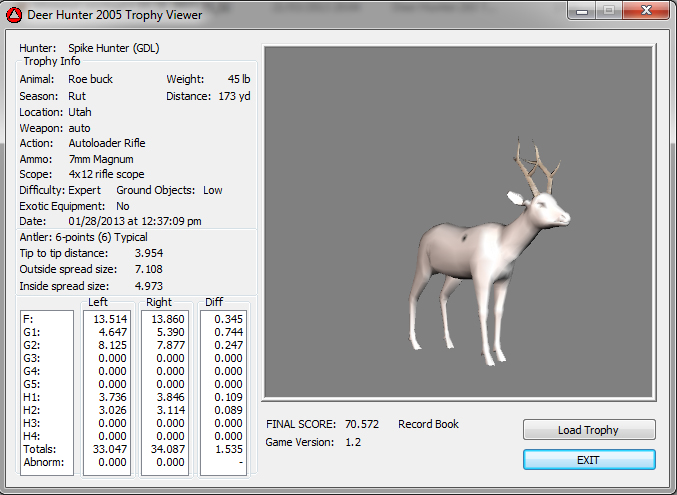Click the tip to tip distance value 3.954
This screenshot has width=677, height=495.
(x=148, y=253)
